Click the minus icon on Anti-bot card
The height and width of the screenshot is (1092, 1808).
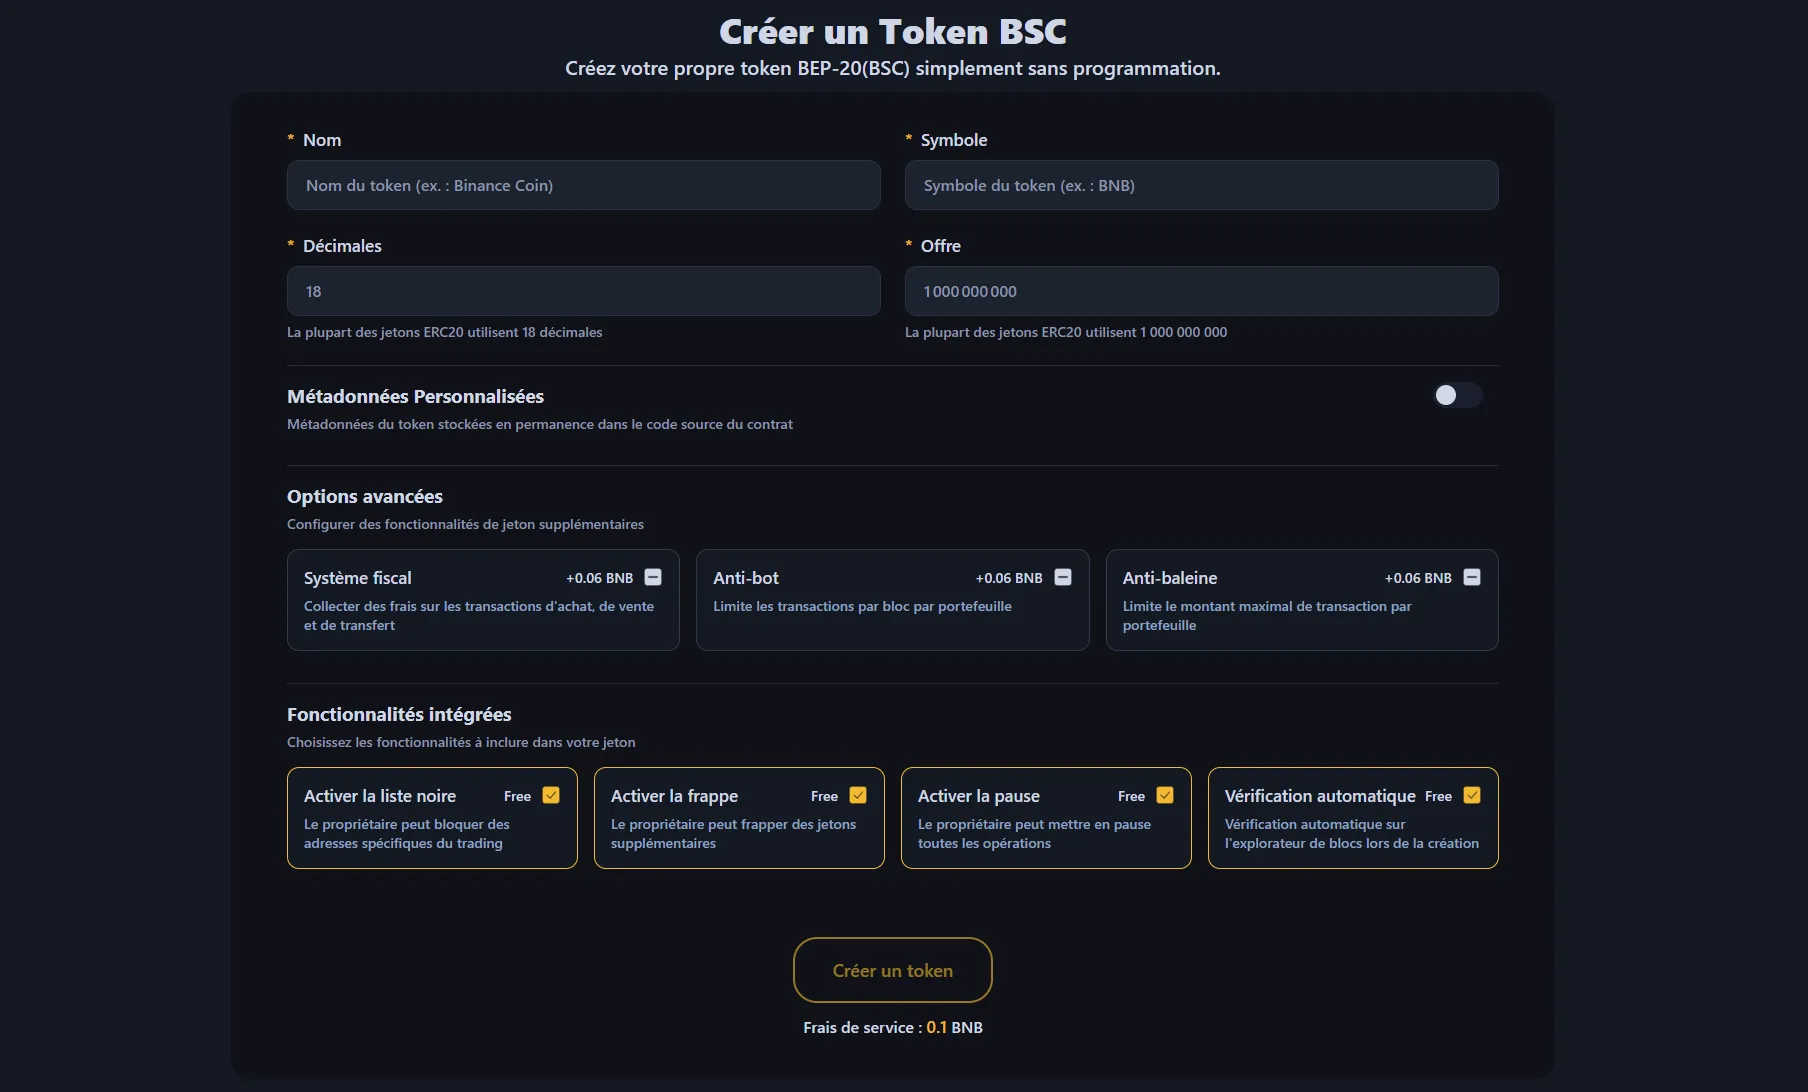tap(1064, 577)
